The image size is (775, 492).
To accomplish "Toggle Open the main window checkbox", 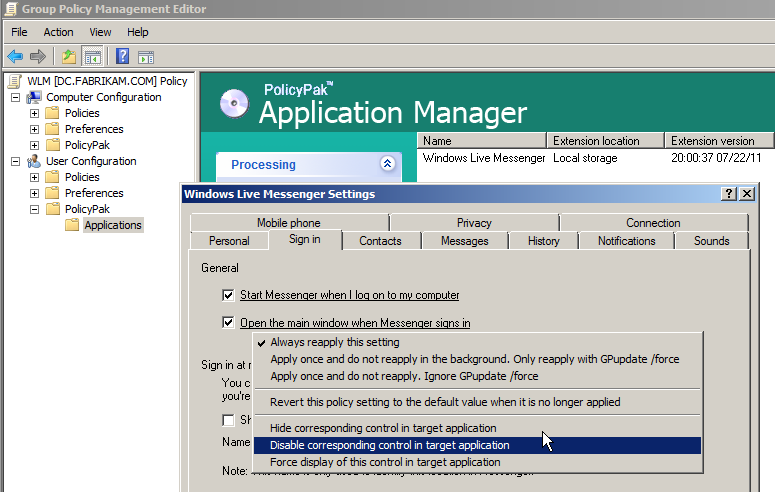I will pos(229,323).
